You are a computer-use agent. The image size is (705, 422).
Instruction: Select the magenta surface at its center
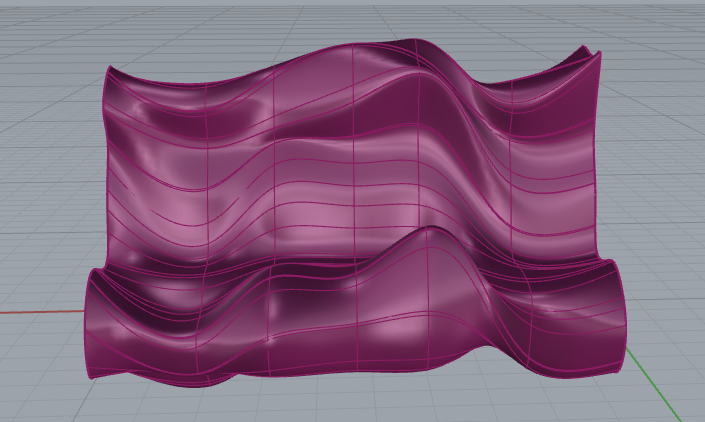pos(355,200)
